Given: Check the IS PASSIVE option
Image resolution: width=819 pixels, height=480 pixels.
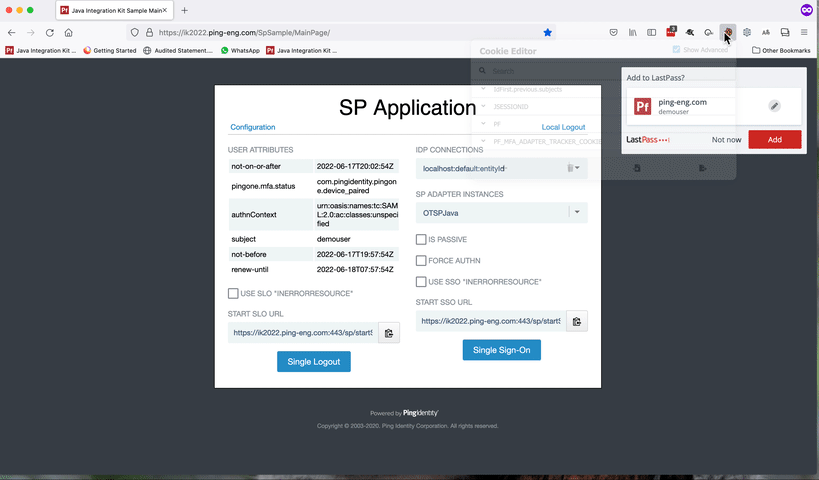Looking at the screenshot, I should (x=421, y=239).
